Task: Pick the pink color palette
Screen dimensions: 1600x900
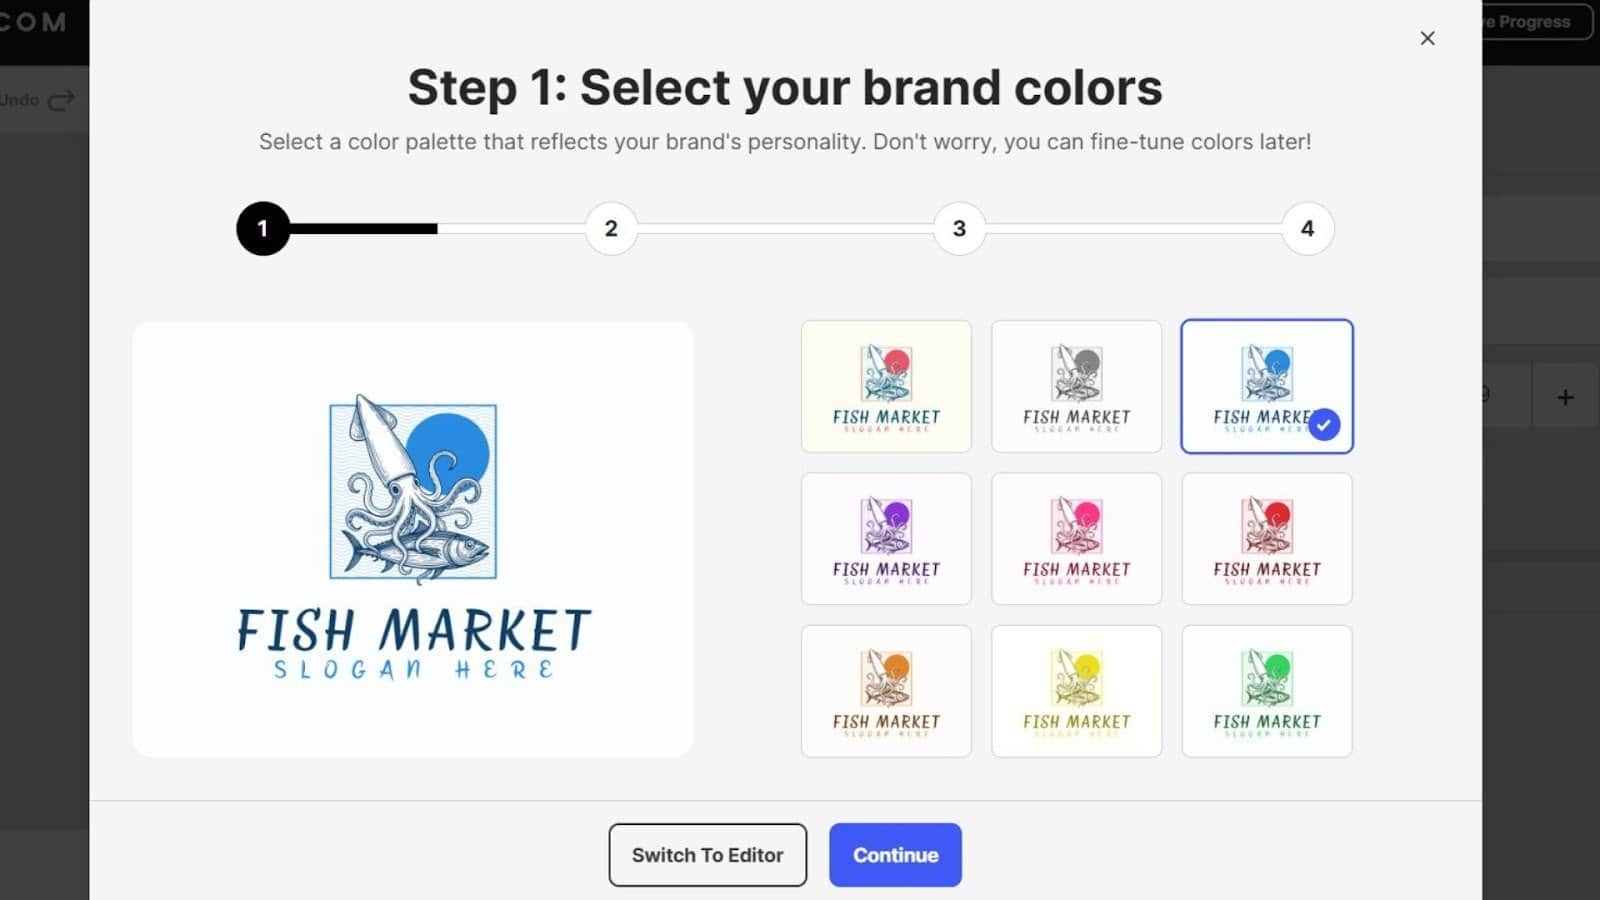Action: point(1076,539)
